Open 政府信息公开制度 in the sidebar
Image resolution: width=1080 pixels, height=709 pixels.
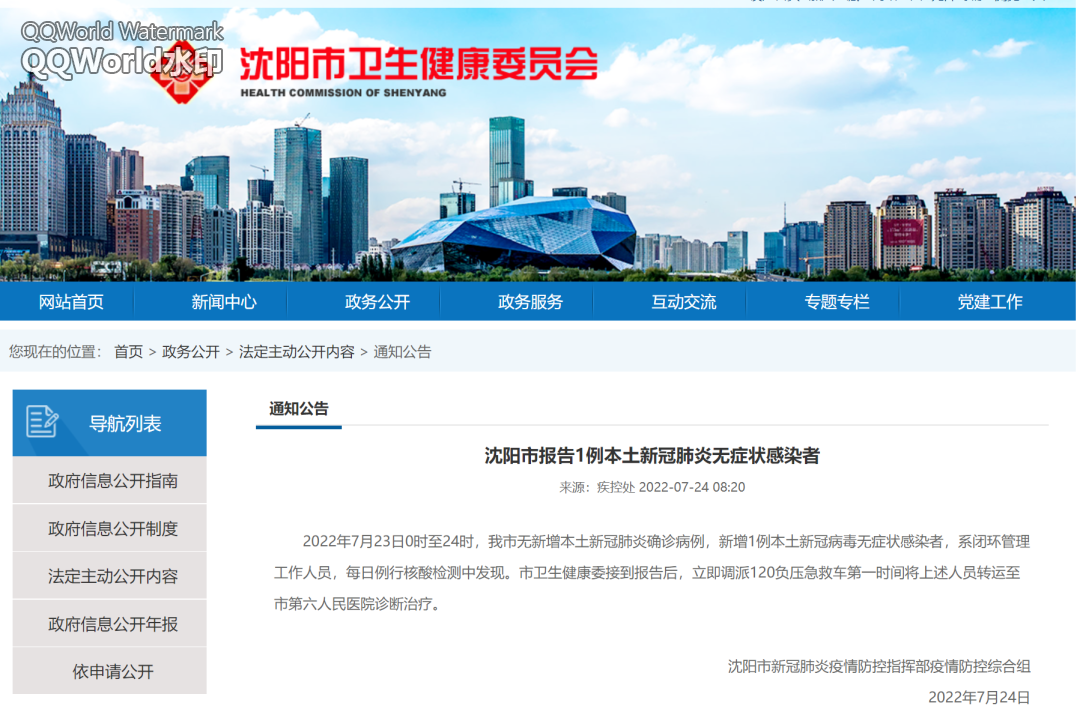(110, 528)
